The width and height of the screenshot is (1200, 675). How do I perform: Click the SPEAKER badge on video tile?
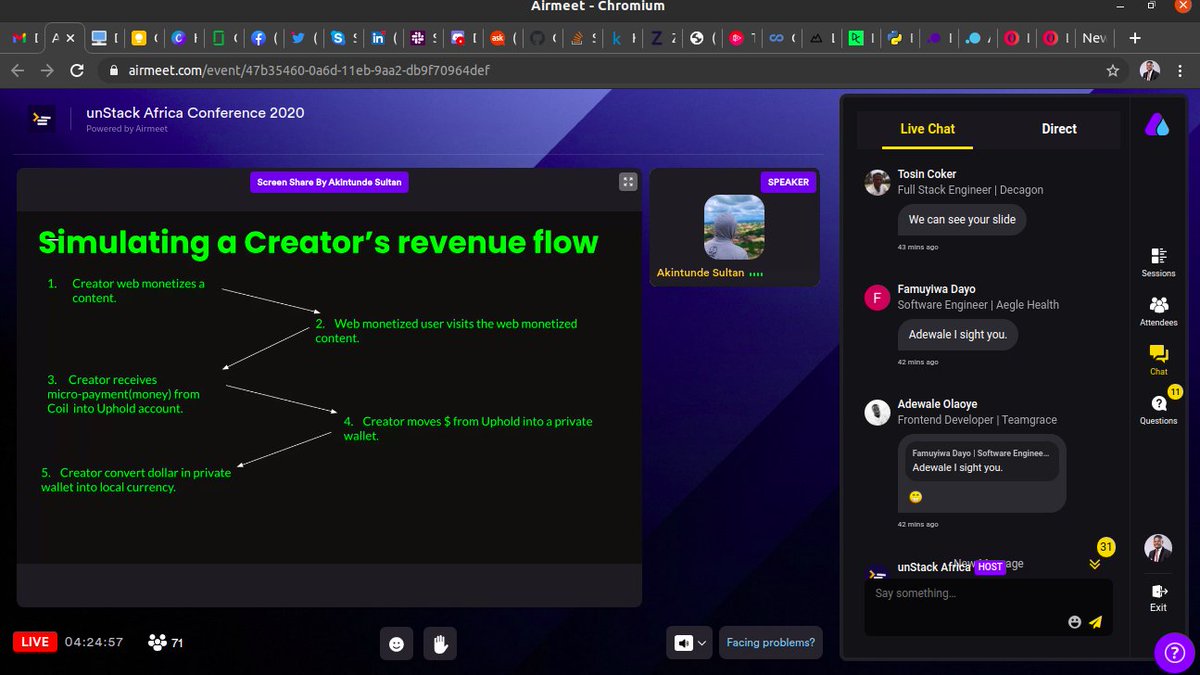pos(788,182)
